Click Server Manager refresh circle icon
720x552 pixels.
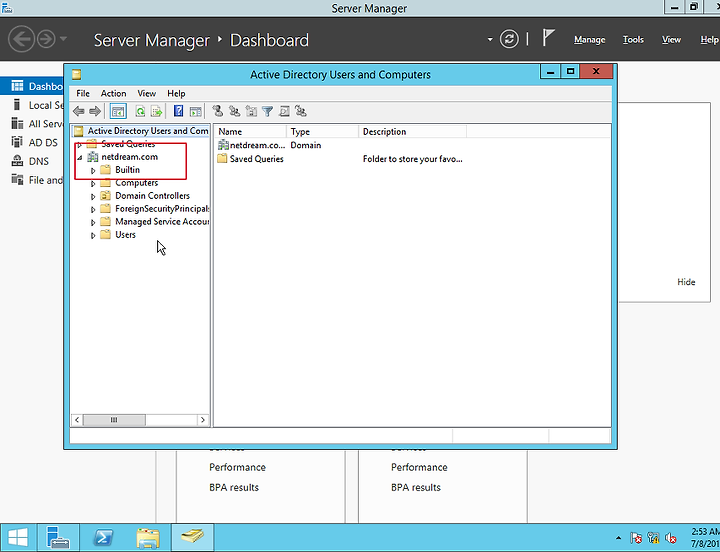[509, 39]
